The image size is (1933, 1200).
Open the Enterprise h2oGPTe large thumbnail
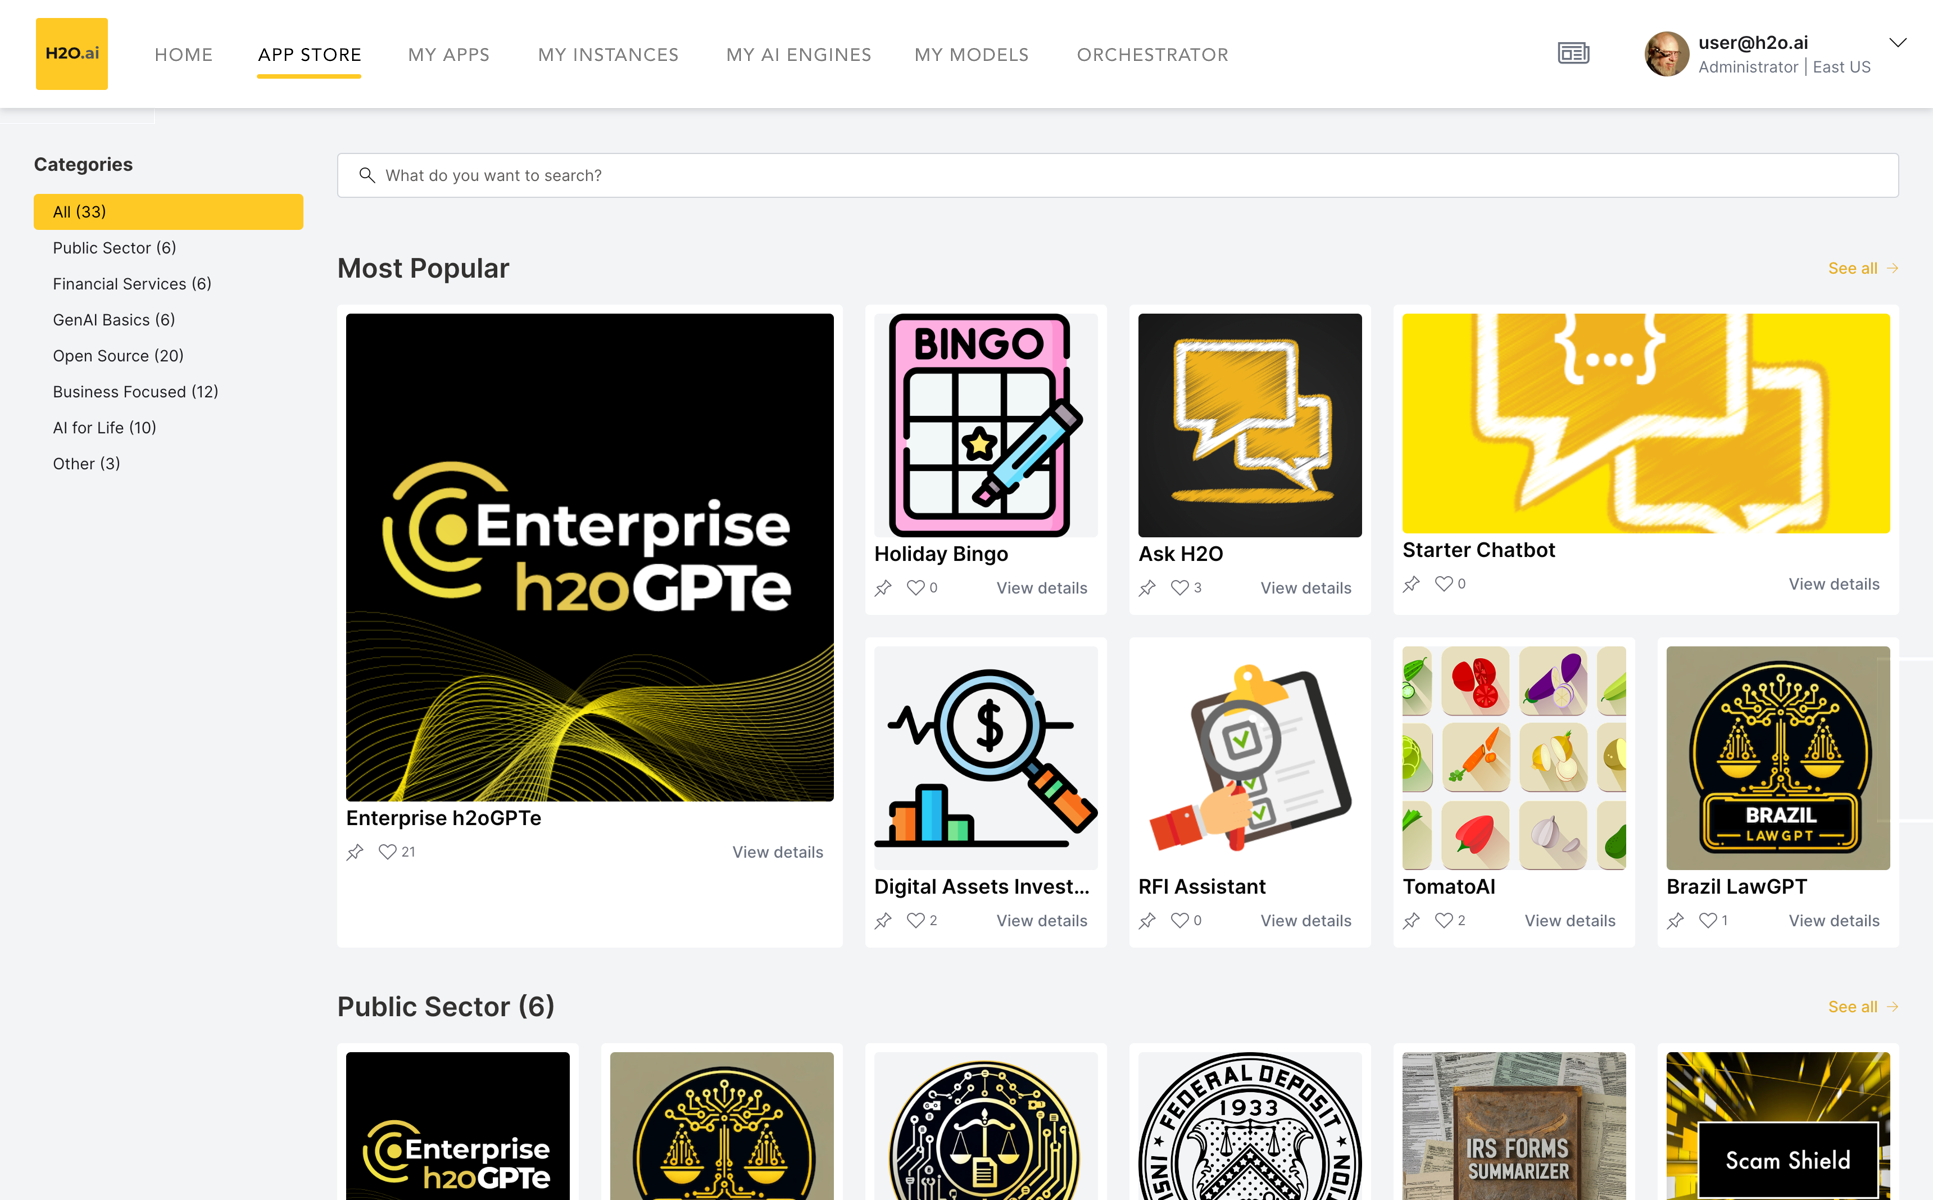(x=590, y=557)
